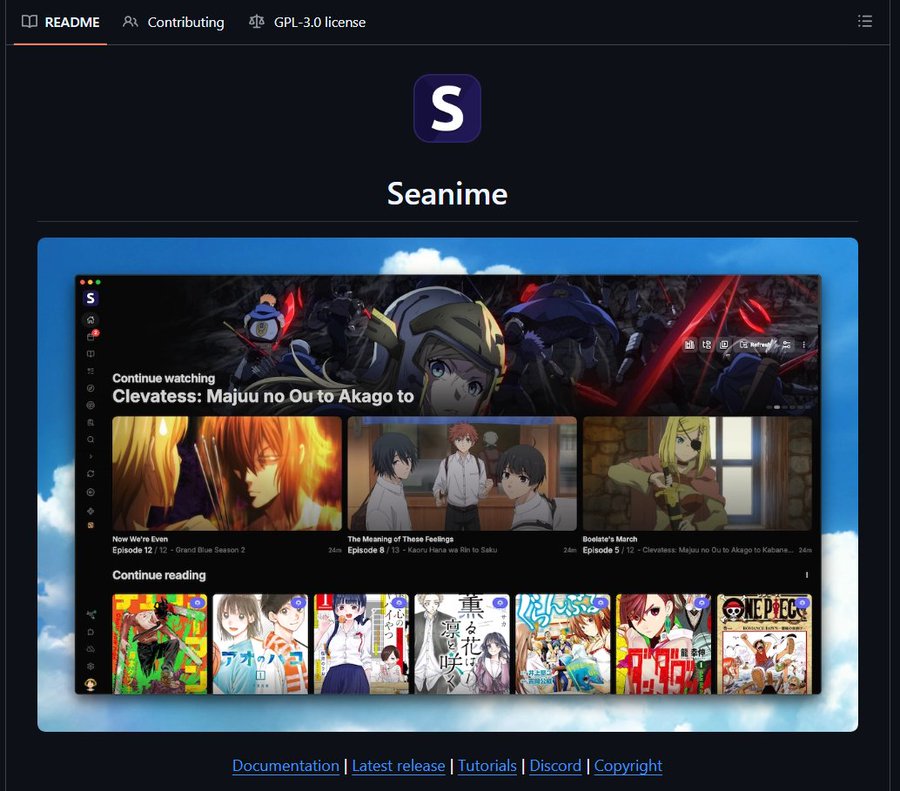Image resolution: width=900 pixels, height=791 pixels.
Task: Open the Chainsaw Man manga cover
Action: pyautogui.click(x=160, y=644)
